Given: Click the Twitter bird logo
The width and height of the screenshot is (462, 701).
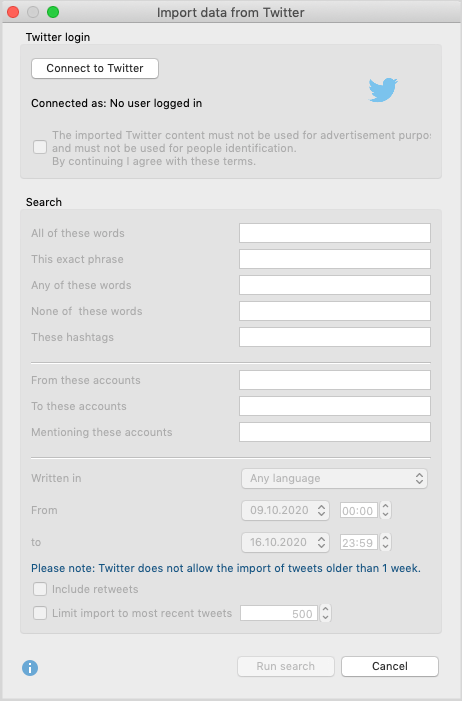Looking at the screenshot, I should pyautogui.click(x=383, y=90).
